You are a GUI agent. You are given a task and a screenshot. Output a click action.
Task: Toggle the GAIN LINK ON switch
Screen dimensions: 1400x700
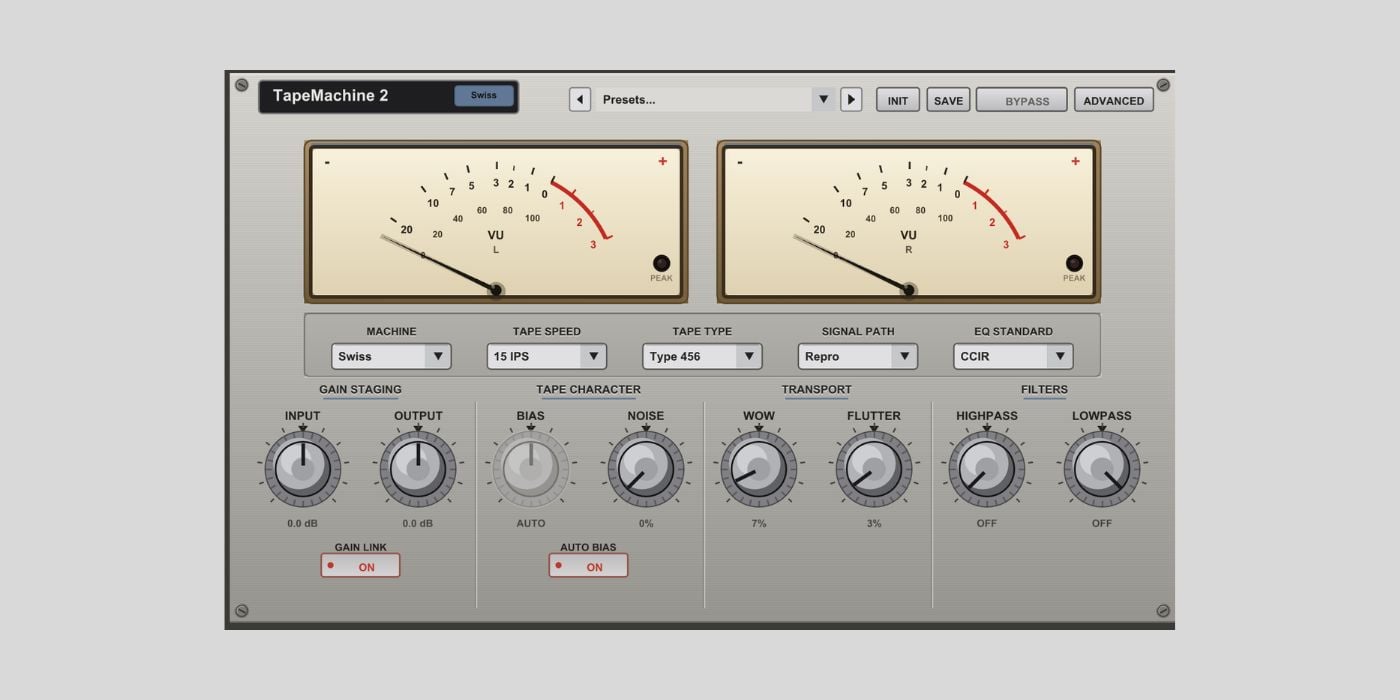tap(360, 566)
